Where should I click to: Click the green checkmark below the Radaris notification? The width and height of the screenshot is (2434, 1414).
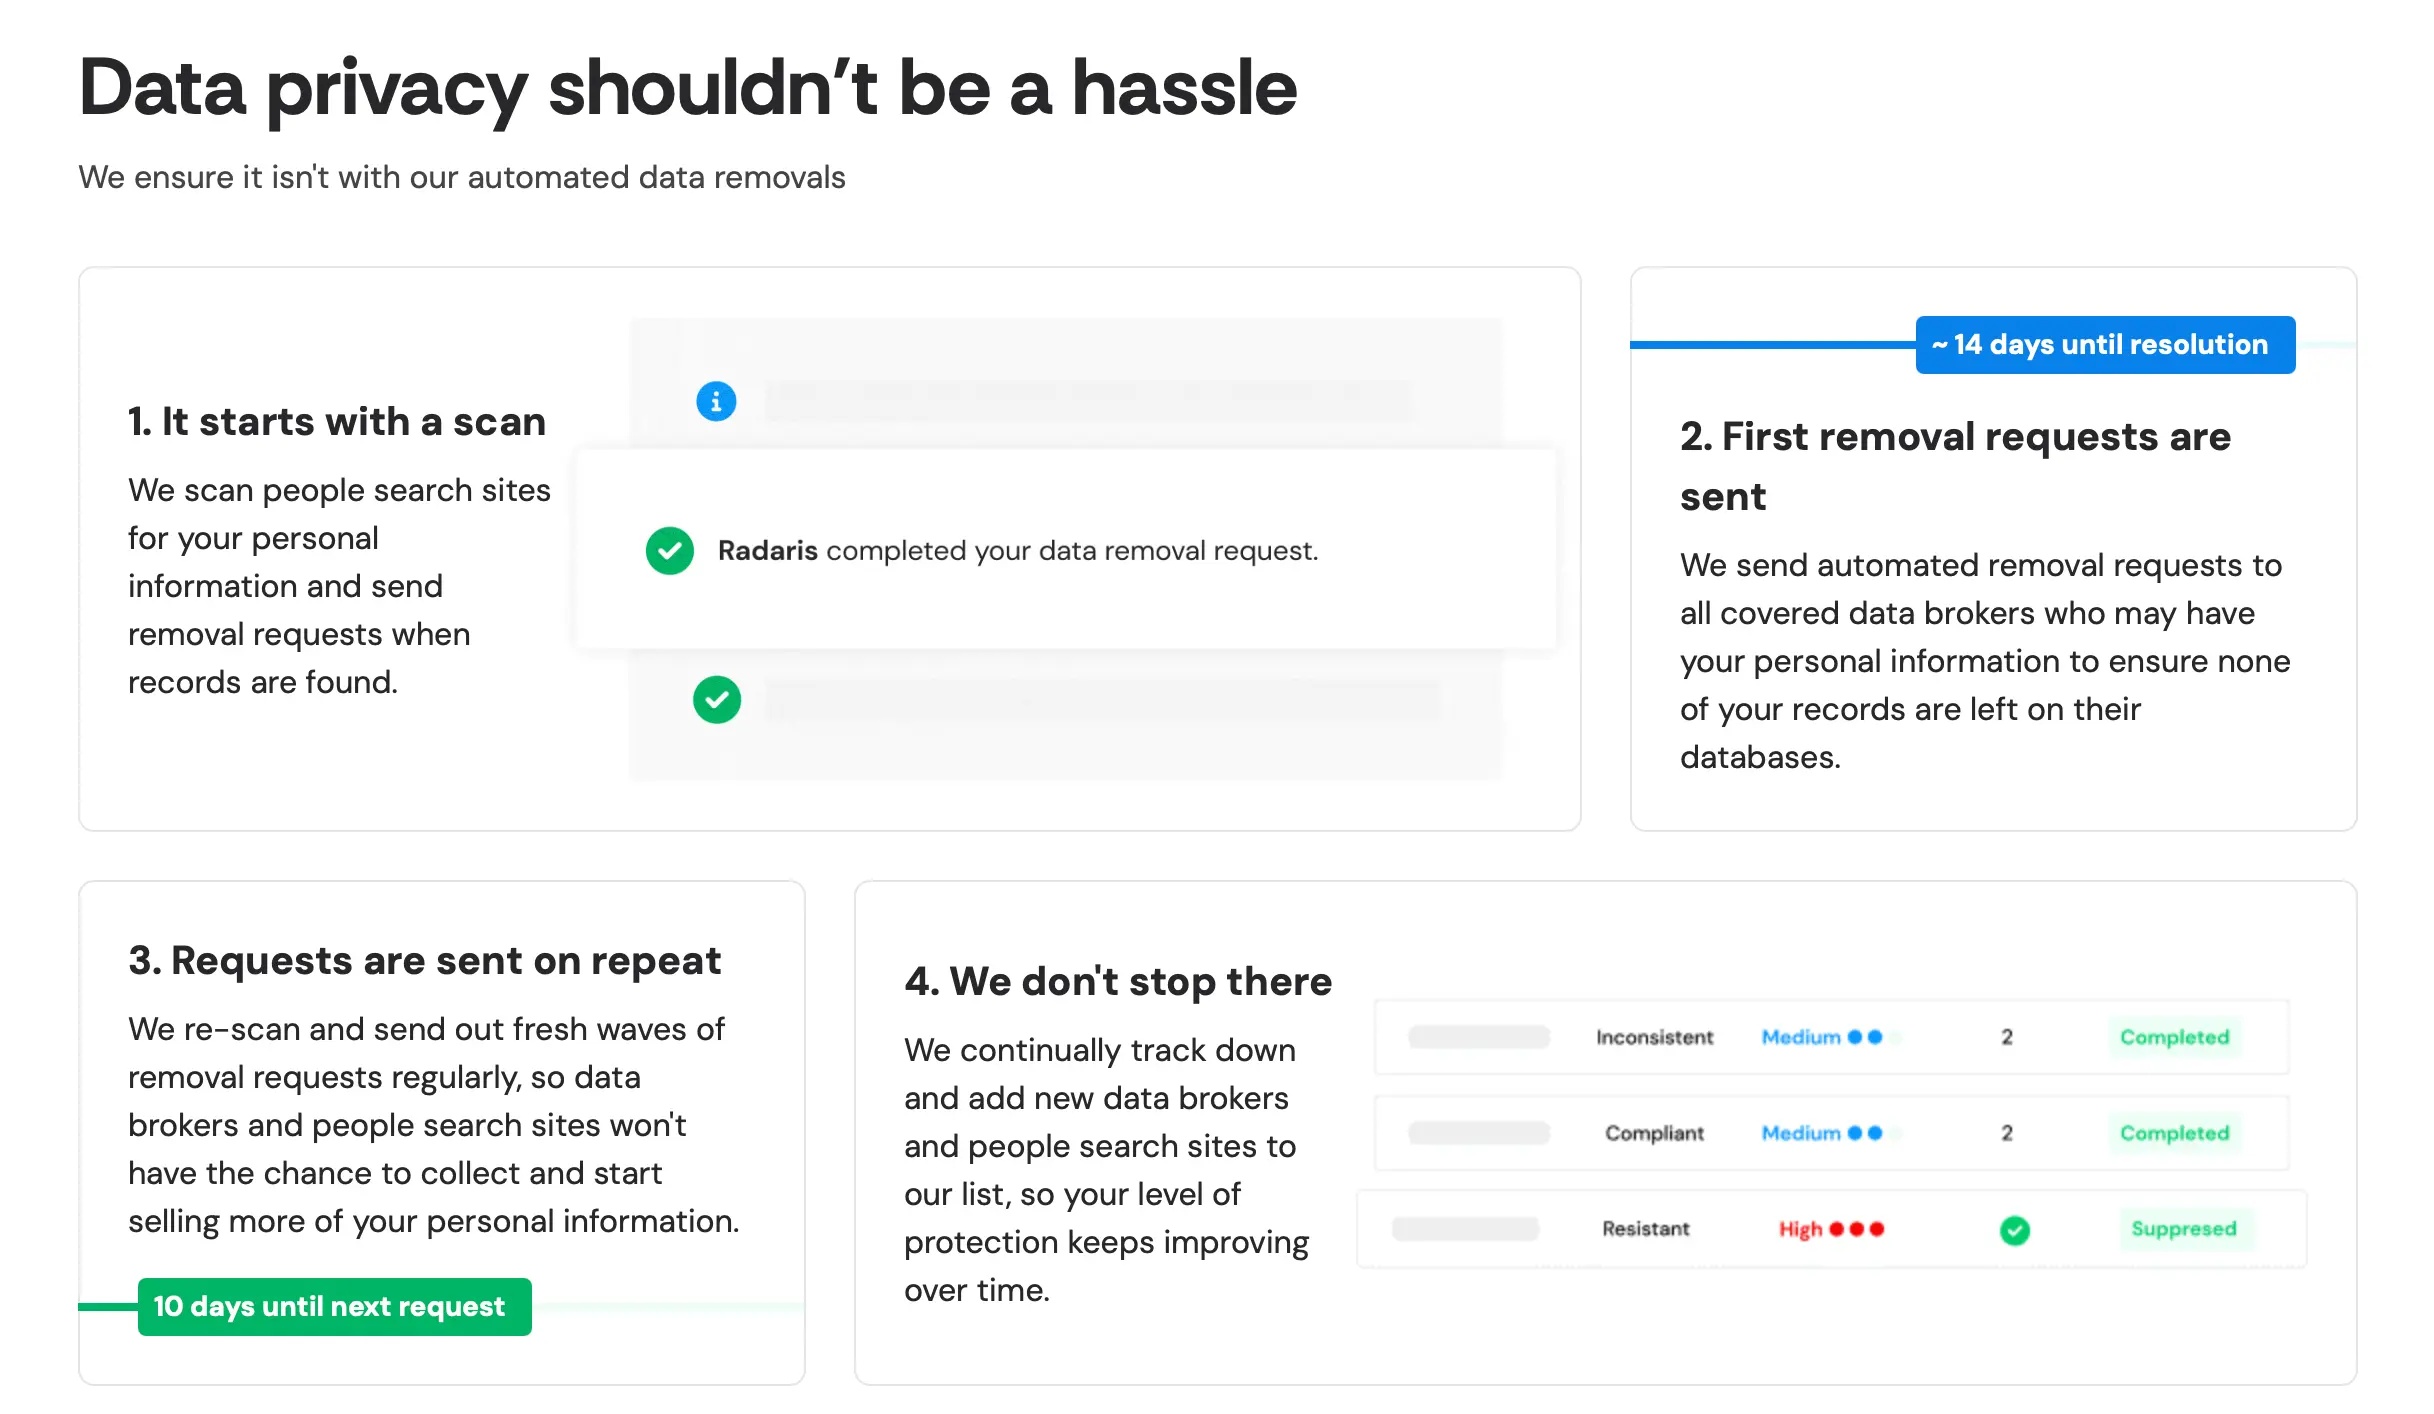[717, 699]
